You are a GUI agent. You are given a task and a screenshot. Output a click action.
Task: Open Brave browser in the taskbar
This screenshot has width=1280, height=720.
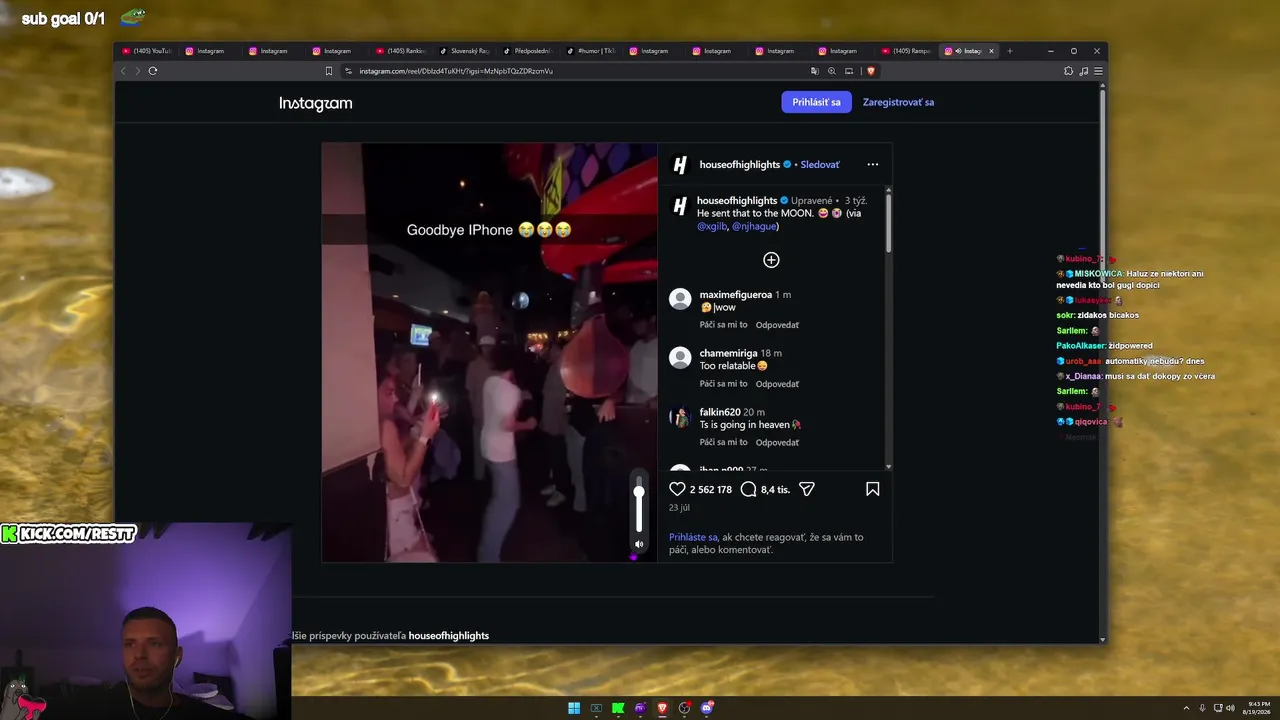click(x=662, y=708)
